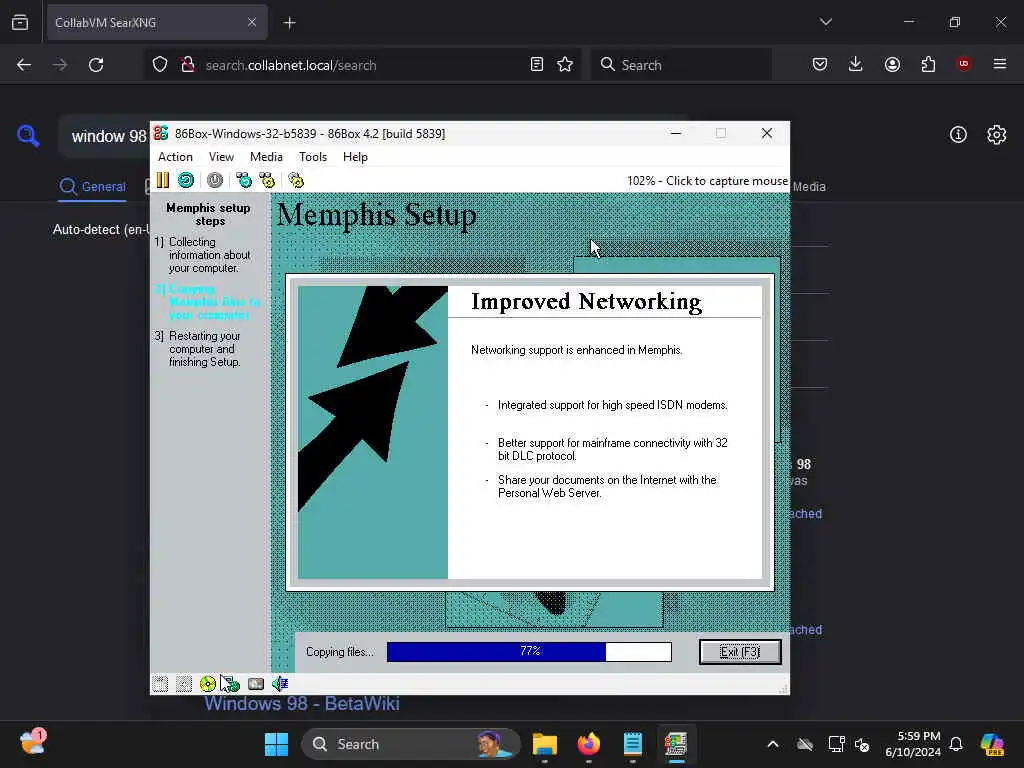The width and height of the screenshot is (1024, 768).
Task: Send Ctrl+Alt+Del via toolbar icon
Action: [244, 180]
